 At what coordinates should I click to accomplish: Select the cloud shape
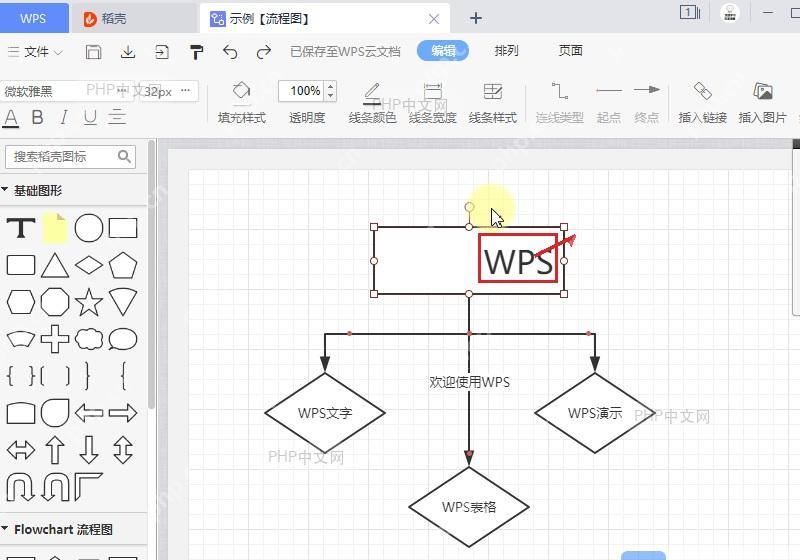coord(89,339)
